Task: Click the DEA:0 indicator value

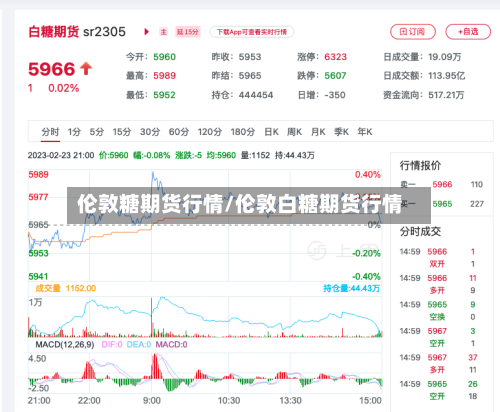Action: pos(139,344)
